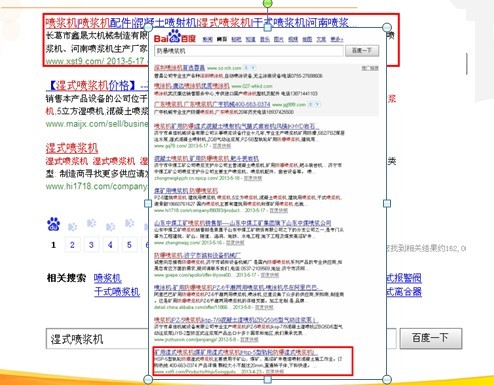Click the 防爆喷浆机 search box in front image
494x385 pixels.
coord(249,51)
